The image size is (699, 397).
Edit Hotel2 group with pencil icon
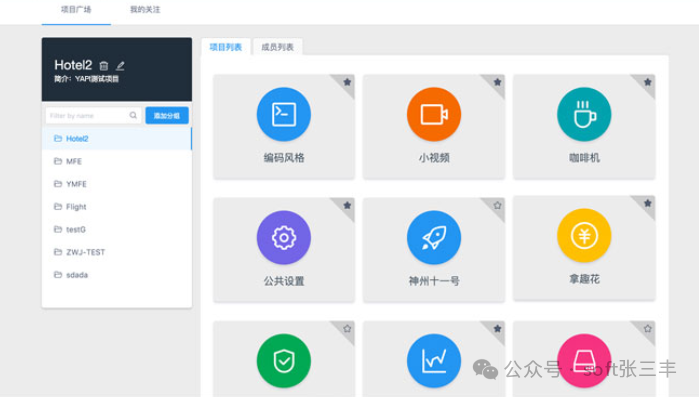(x=120, y=66)
